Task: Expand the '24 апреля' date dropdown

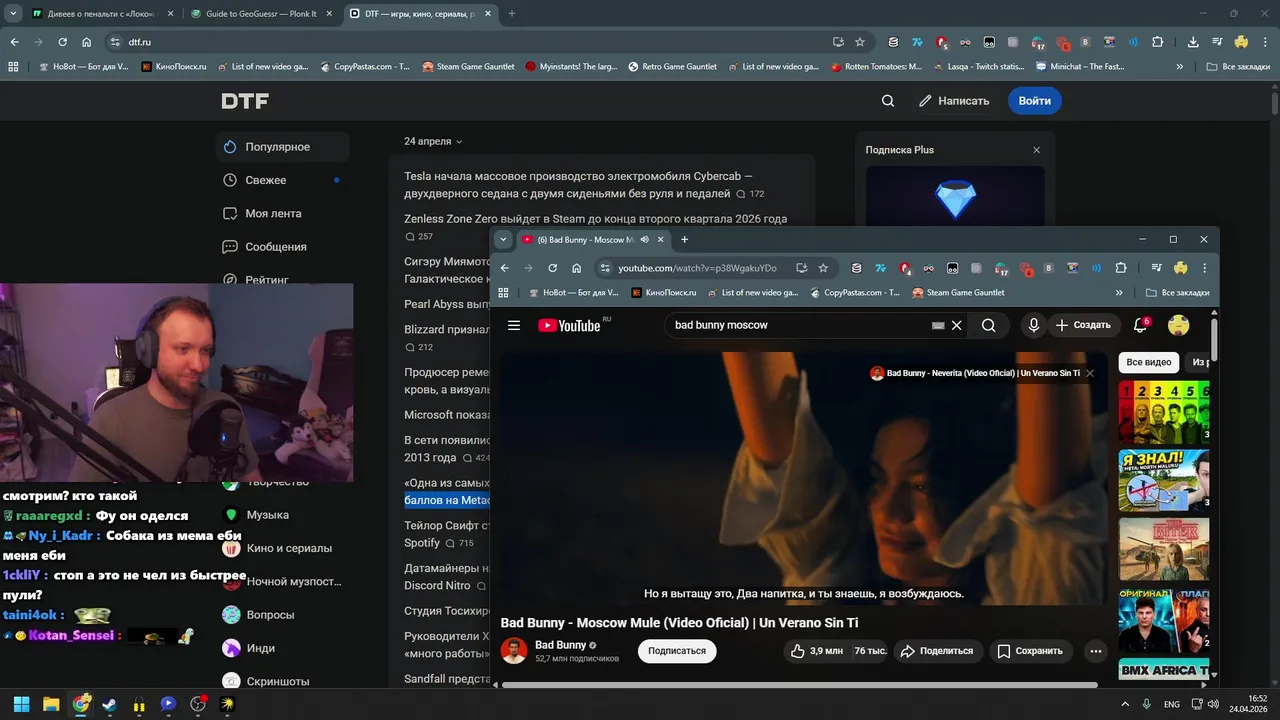Action: pos(433,141)
